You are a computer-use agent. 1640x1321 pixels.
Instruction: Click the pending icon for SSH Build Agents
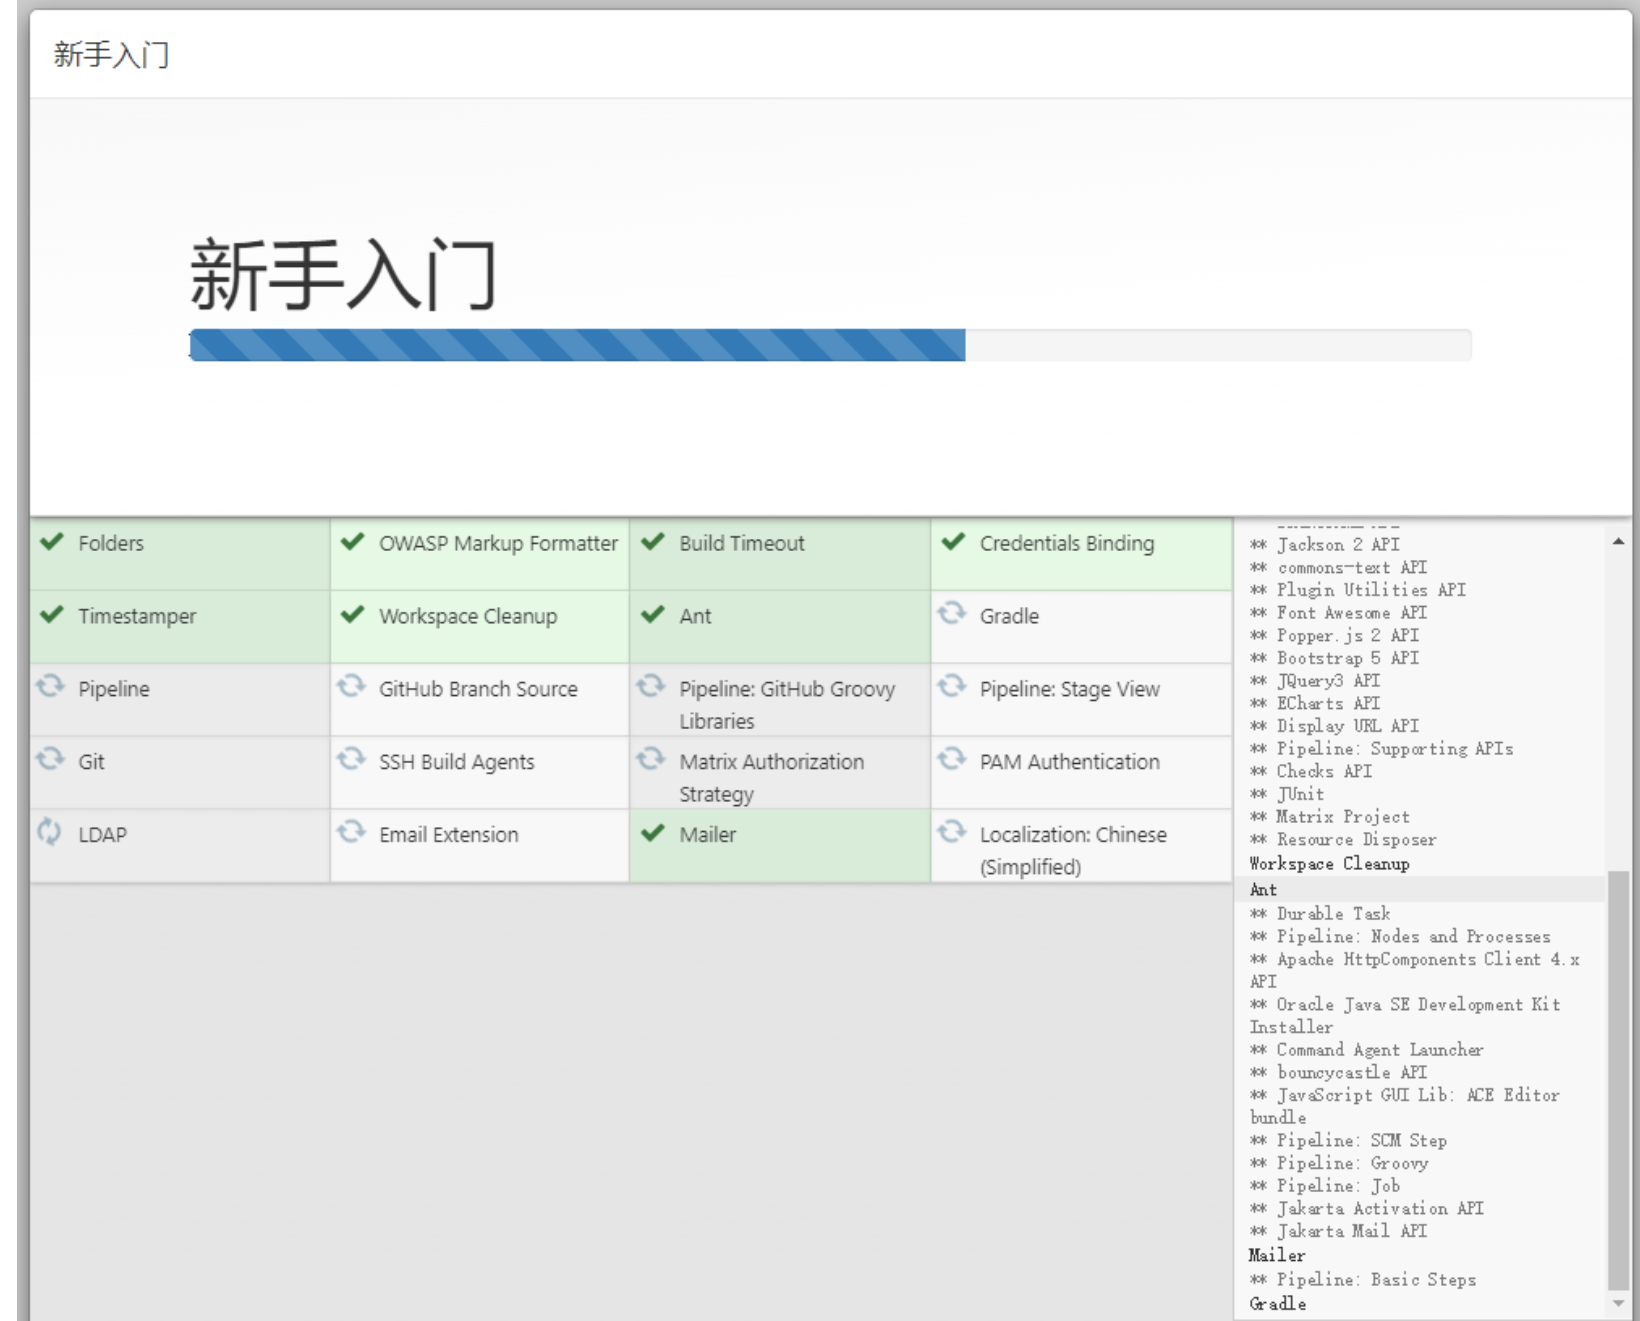point(351,759)
